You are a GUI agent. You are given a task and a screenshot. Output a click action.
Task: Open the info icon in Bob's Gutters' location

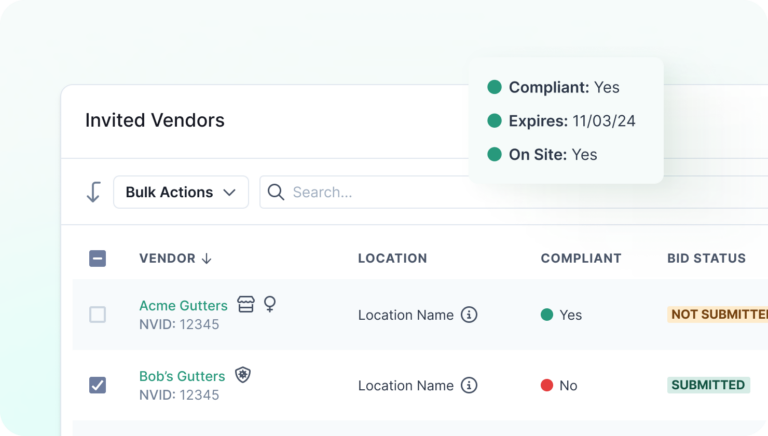click(x=469, y=385)
